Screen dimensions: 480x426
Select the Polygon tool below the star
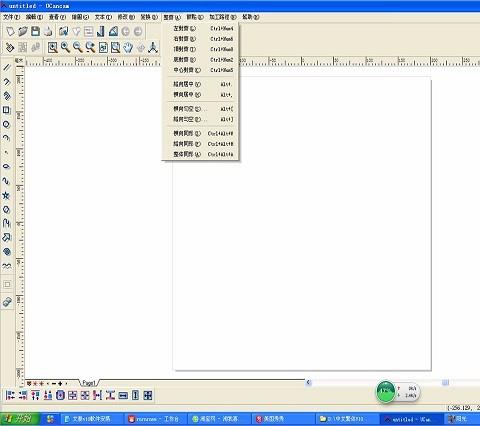[x=7, y=210]
